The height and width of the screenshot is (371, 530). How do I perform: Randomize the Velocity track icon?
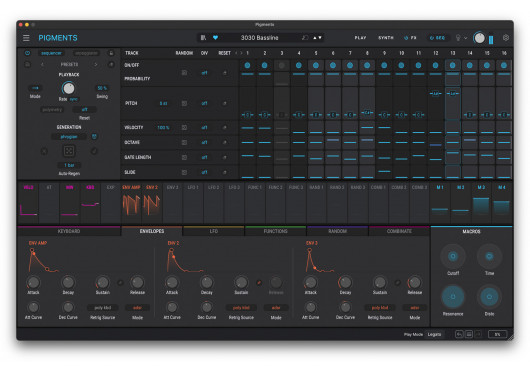pyautogui.click(x=184, y=127)
